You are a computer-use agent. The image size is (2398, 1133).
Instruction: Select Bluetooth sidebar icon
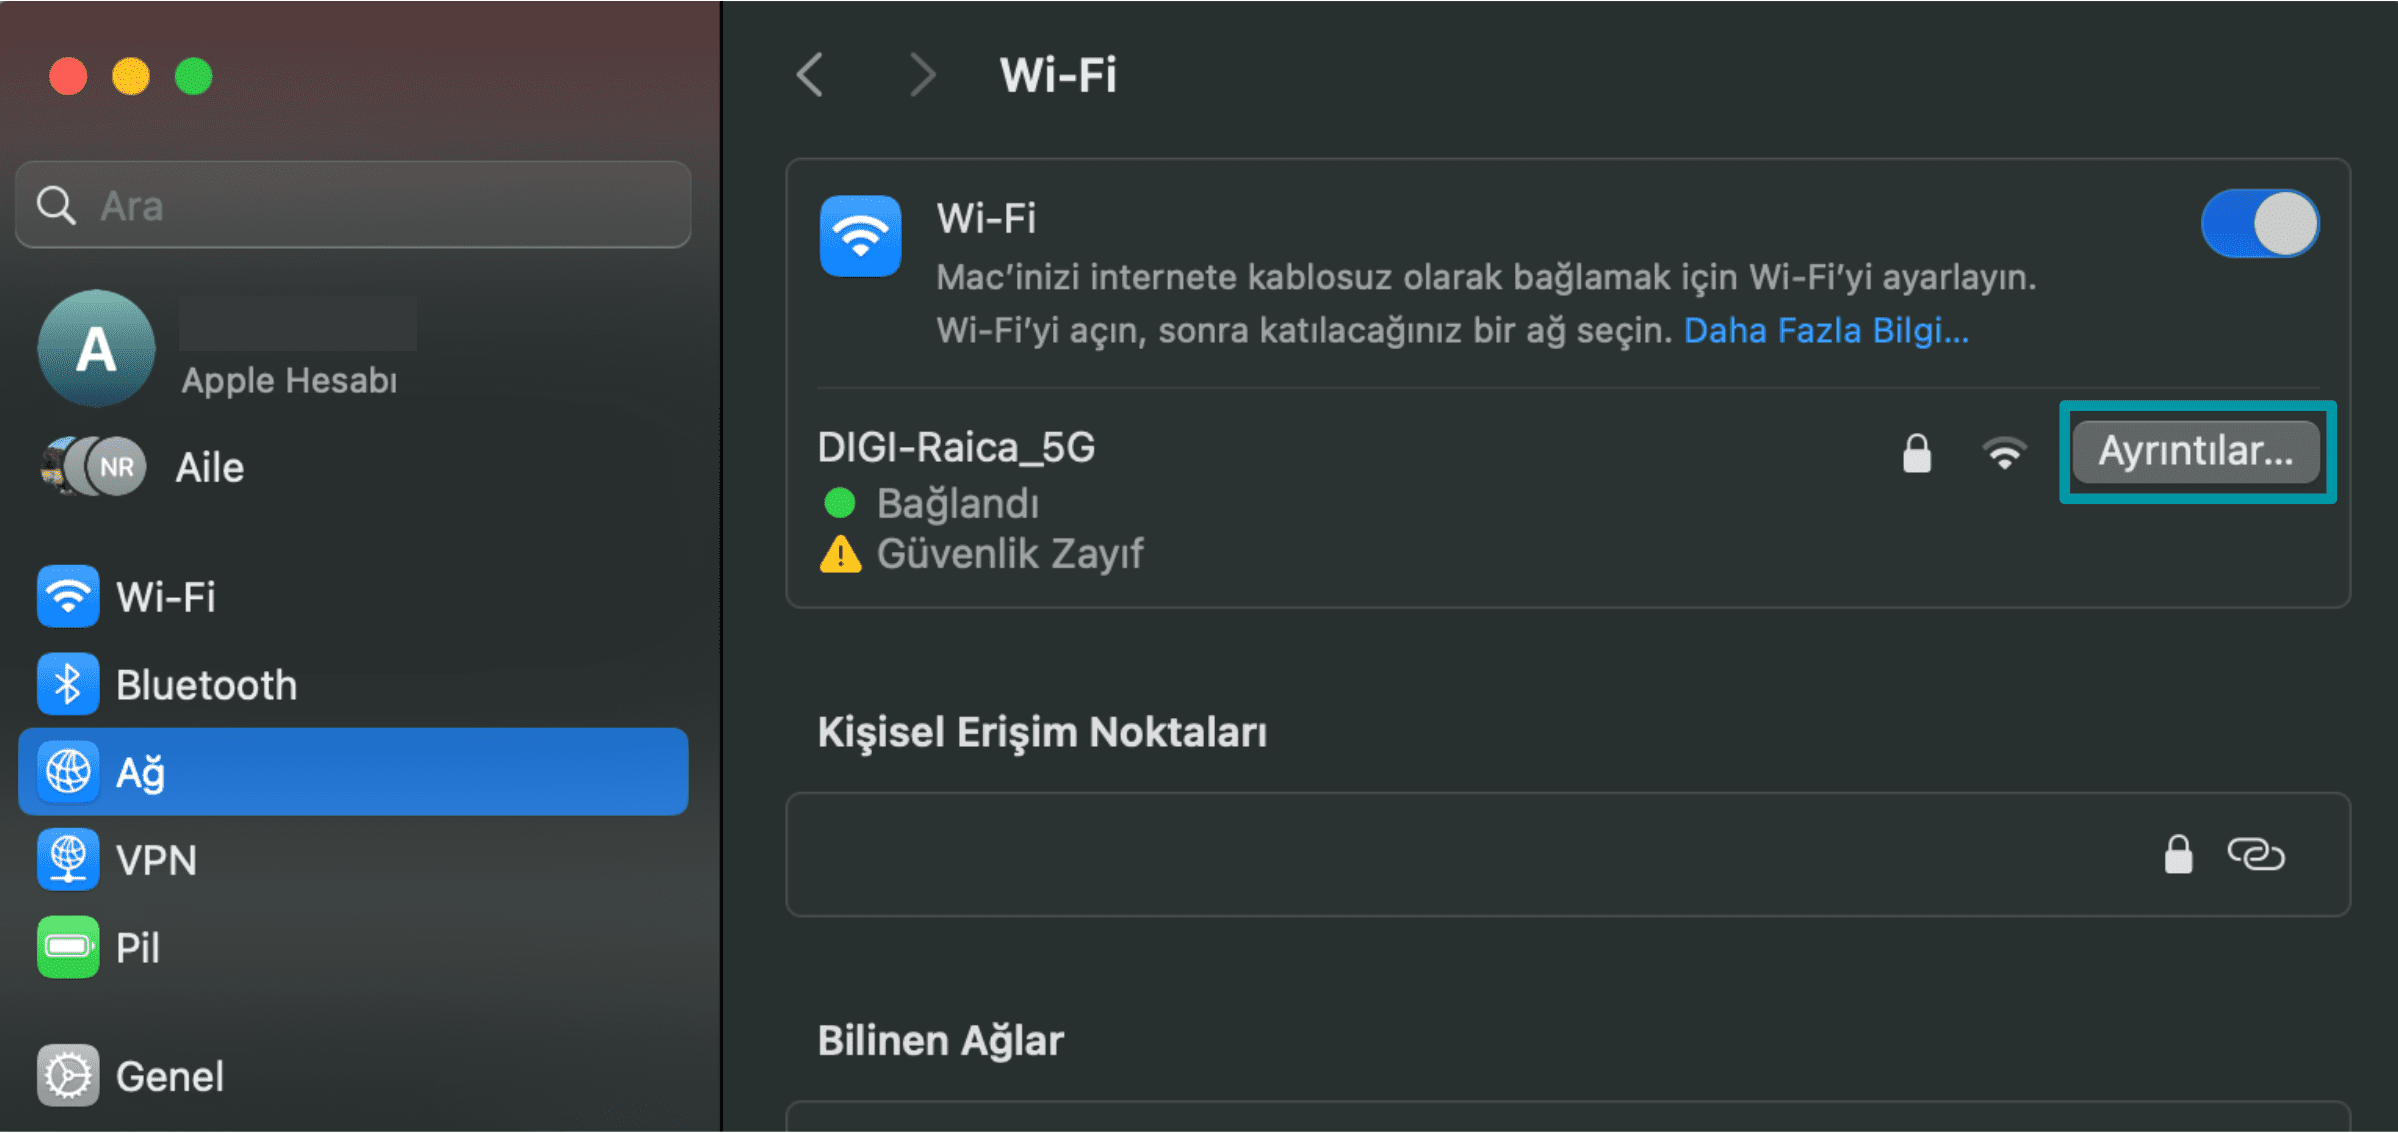(x=68, y=684)
